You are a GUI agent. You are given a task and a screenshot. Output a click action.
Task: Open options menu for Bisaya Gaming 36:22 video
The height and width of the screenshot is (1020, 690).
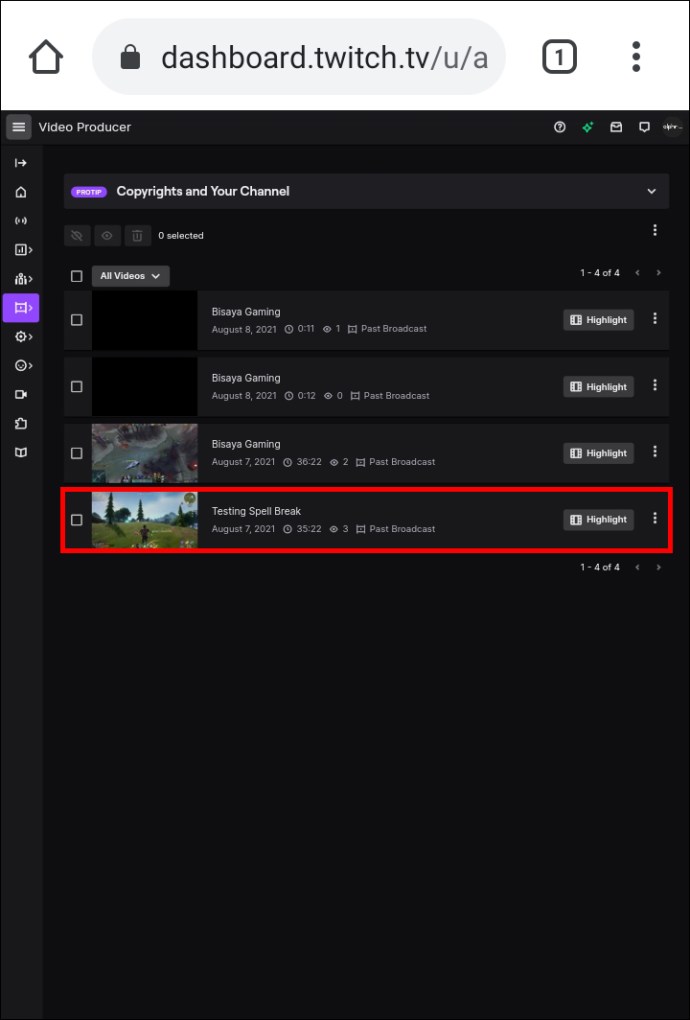[655, 451]
